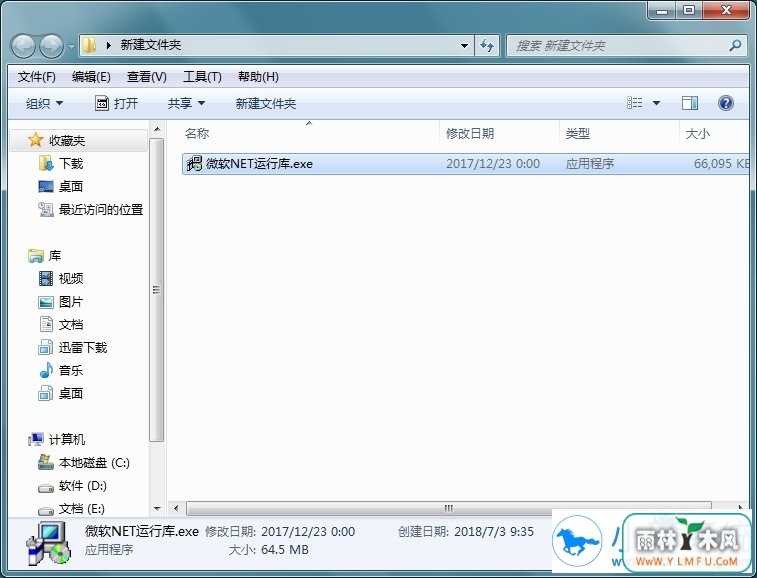The image size is (757, 578).
Task: Click the 新建文件夹 toolbar button
Action: point(266,103)
